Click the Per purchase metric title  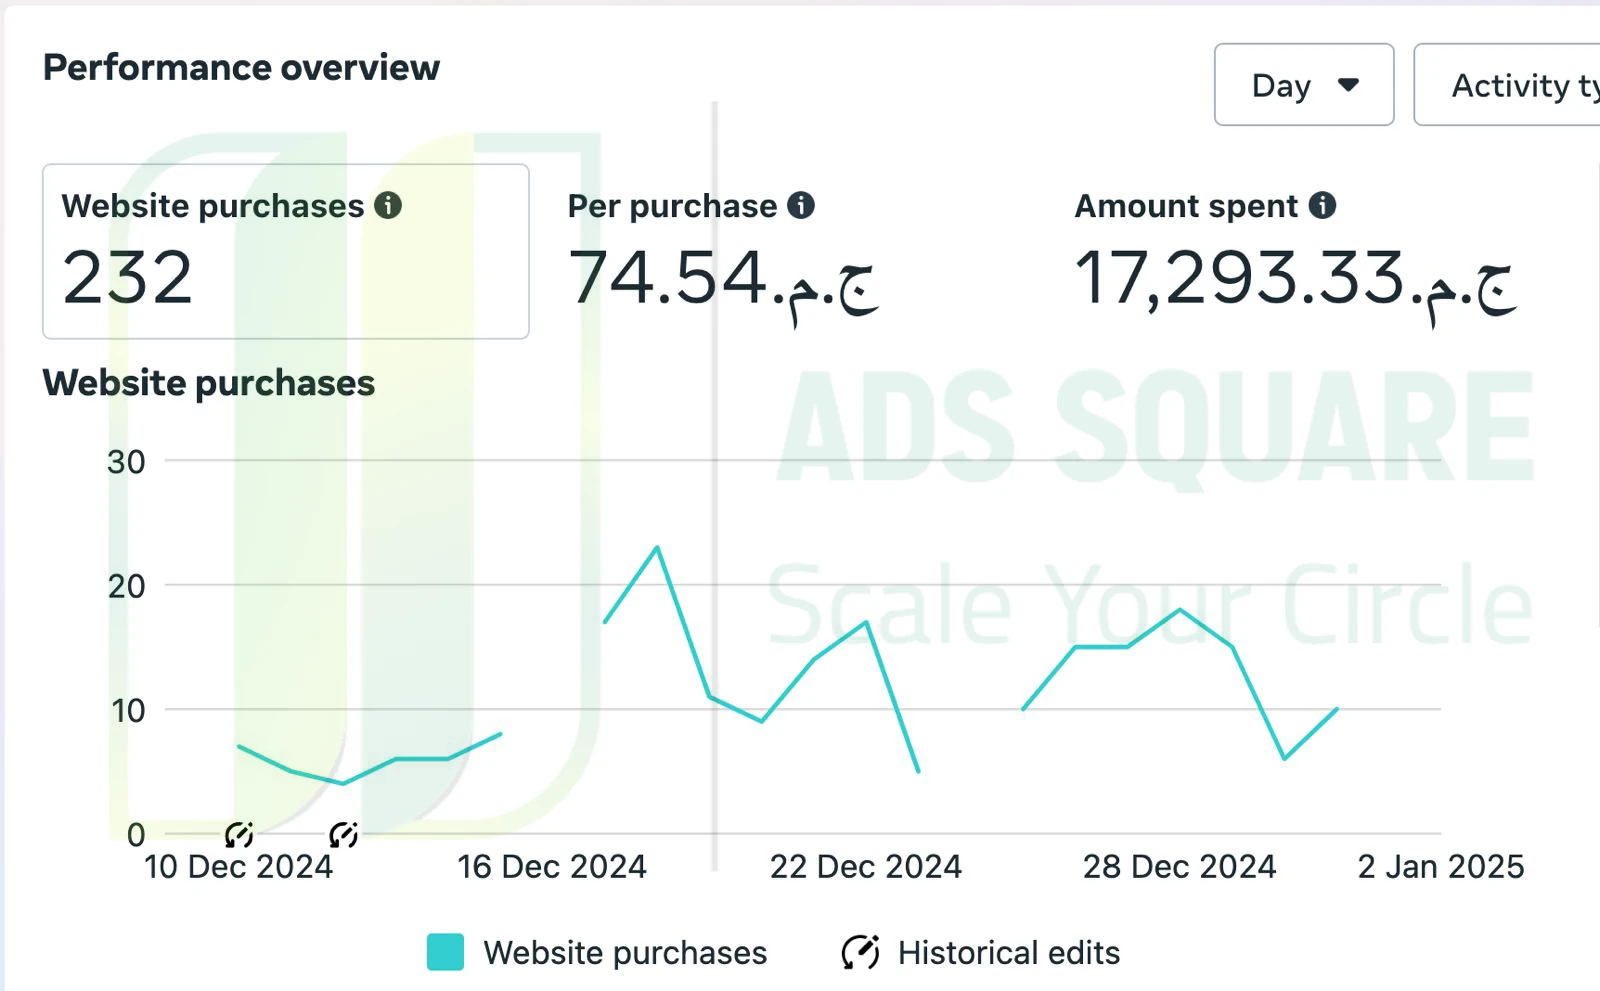(x=672, y=206)
